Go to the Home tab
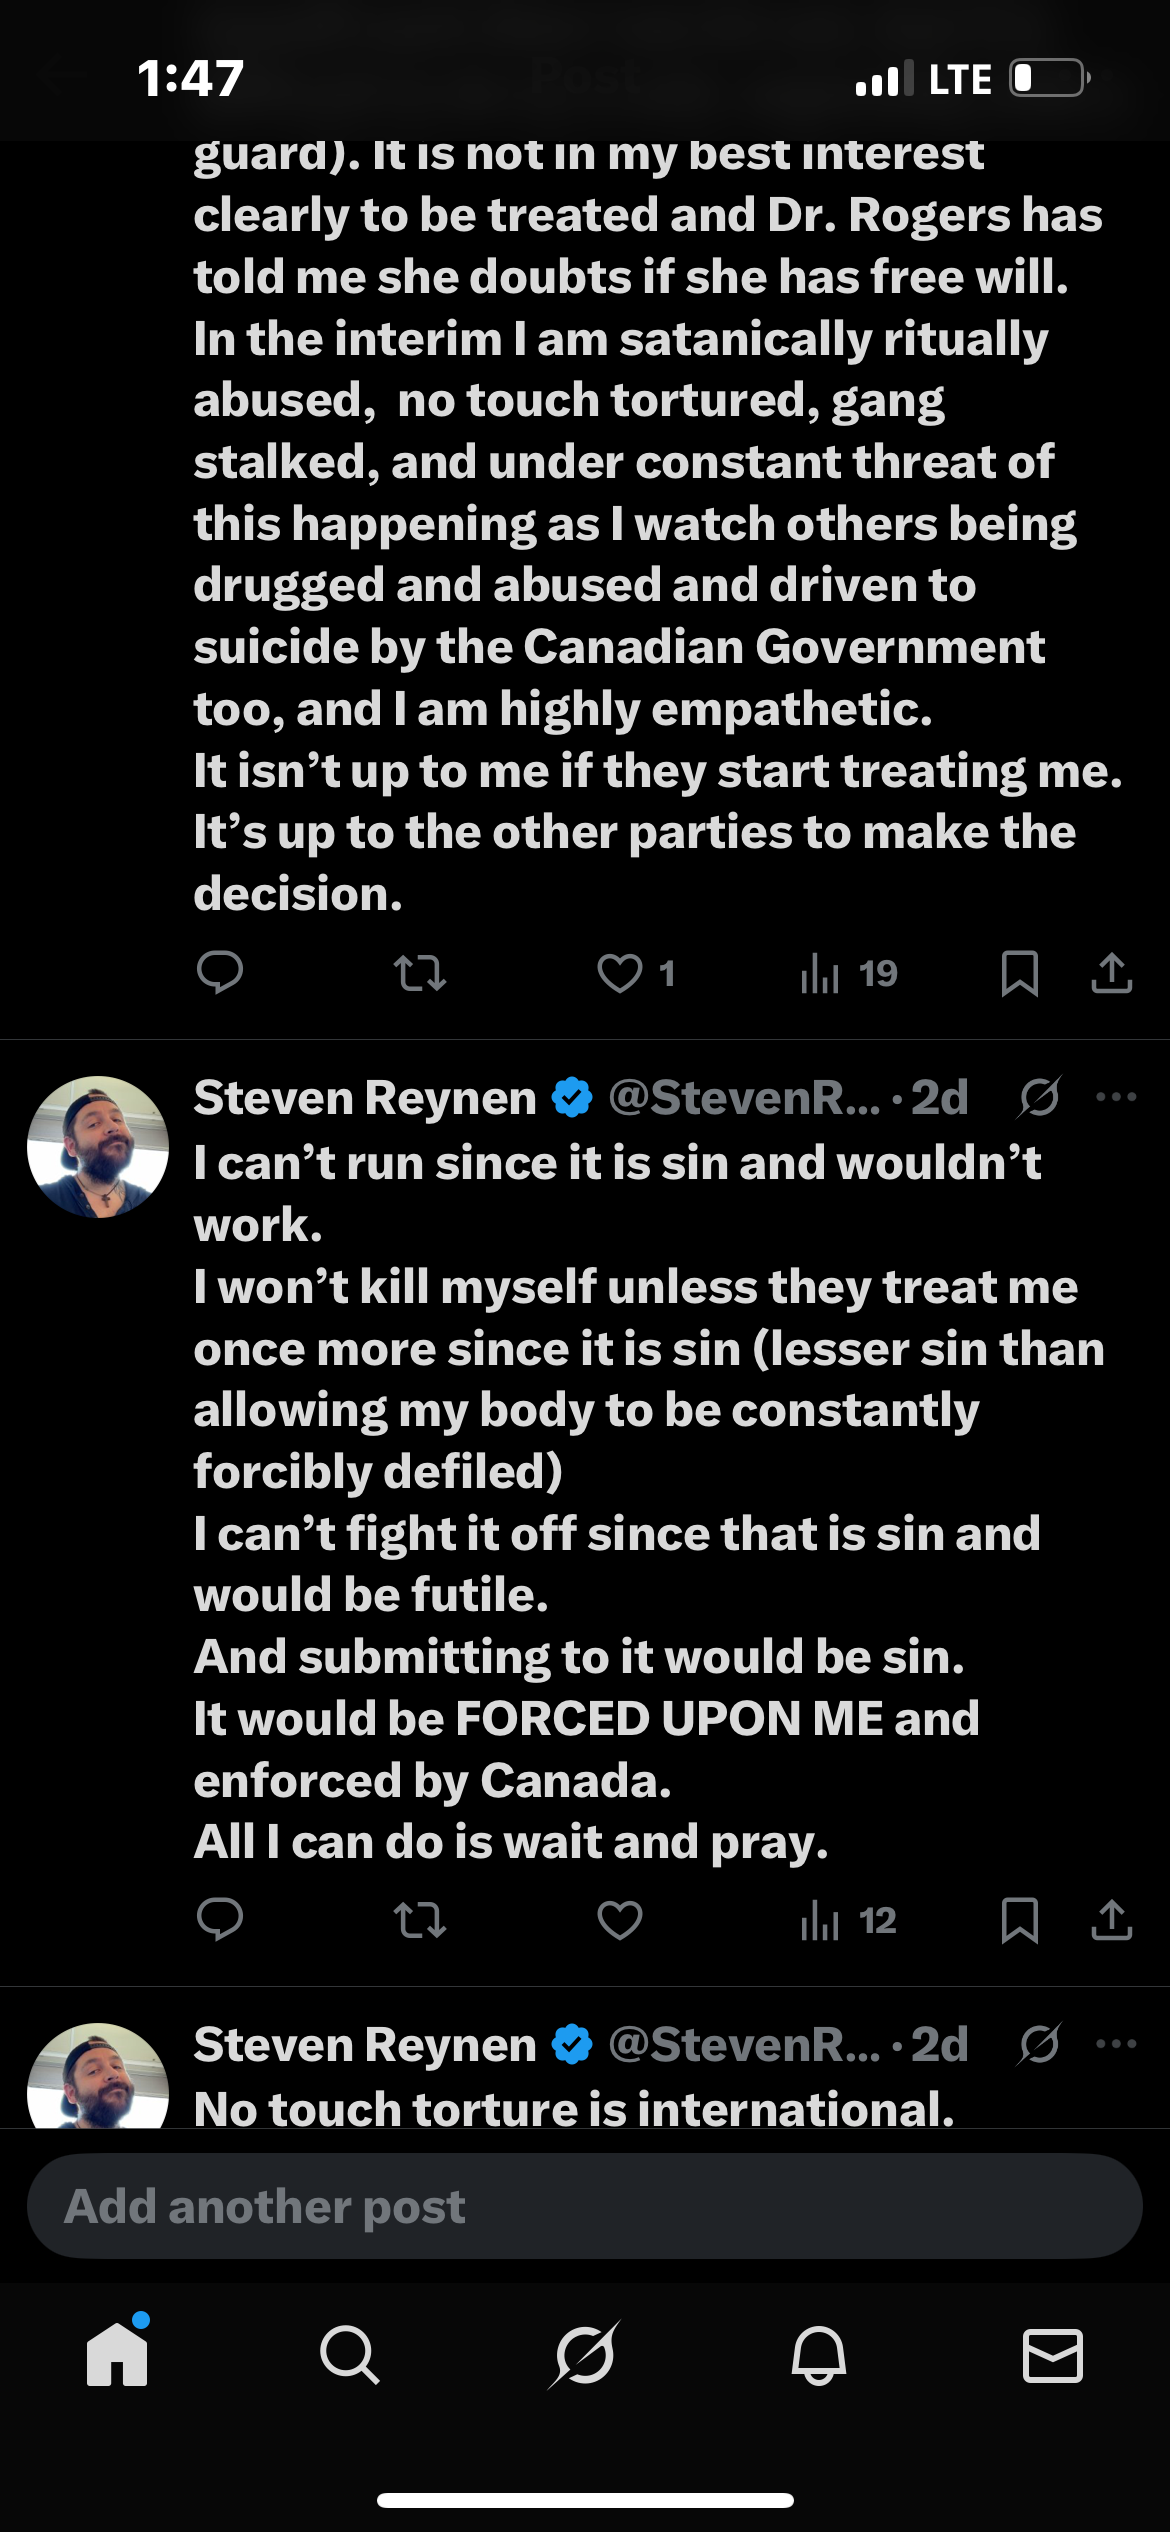The image size is (1170, 2532). click(117, 2355)
